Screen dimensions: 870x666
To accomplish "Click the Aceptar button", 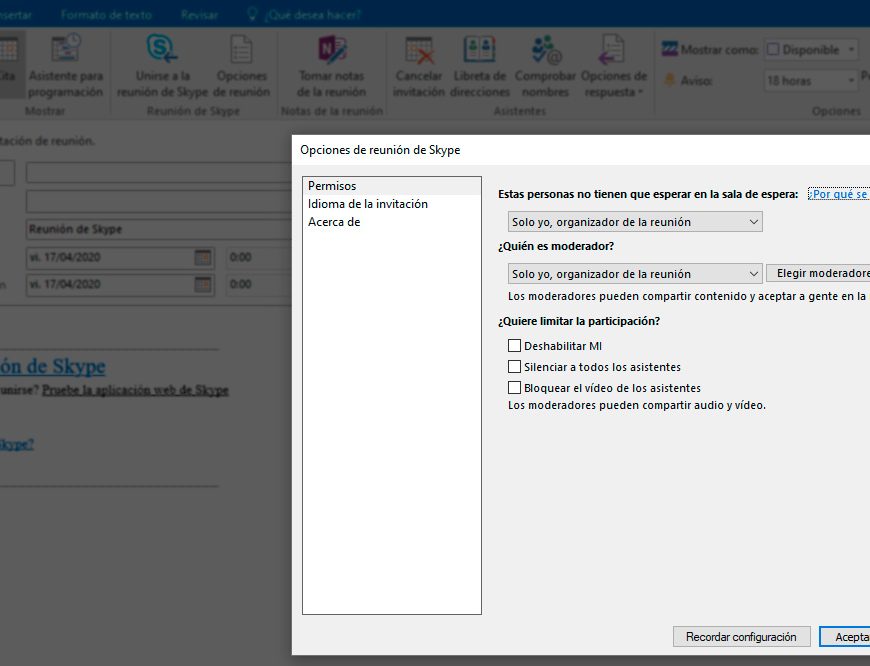I will [x=844, y=637].
